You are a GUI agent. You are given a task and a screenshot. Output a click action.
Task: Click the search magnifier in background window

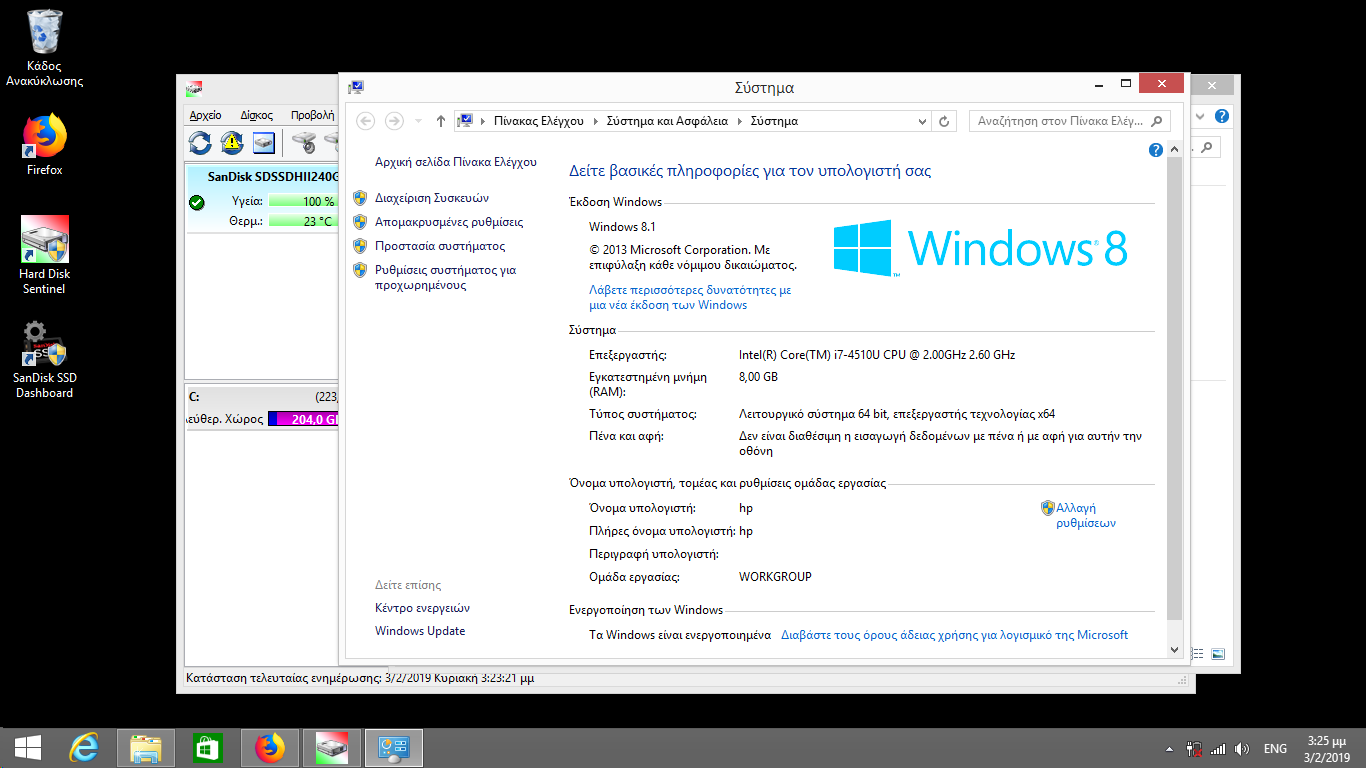coord(1207,148)
